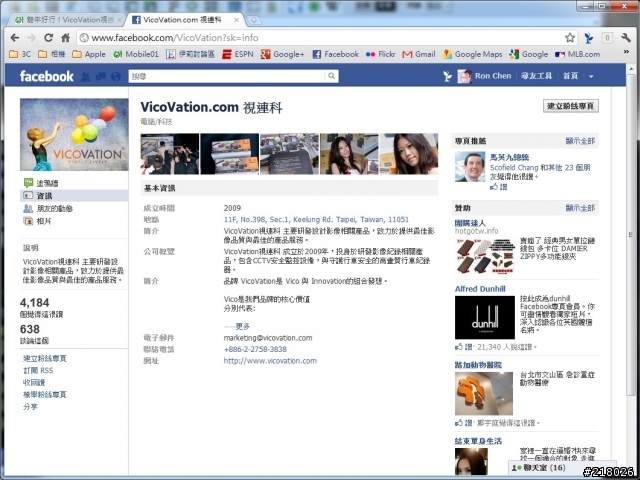Open the browser home page icon
Image resolution: width=640 pixels, height=480 pixels.
click(65, 38)
